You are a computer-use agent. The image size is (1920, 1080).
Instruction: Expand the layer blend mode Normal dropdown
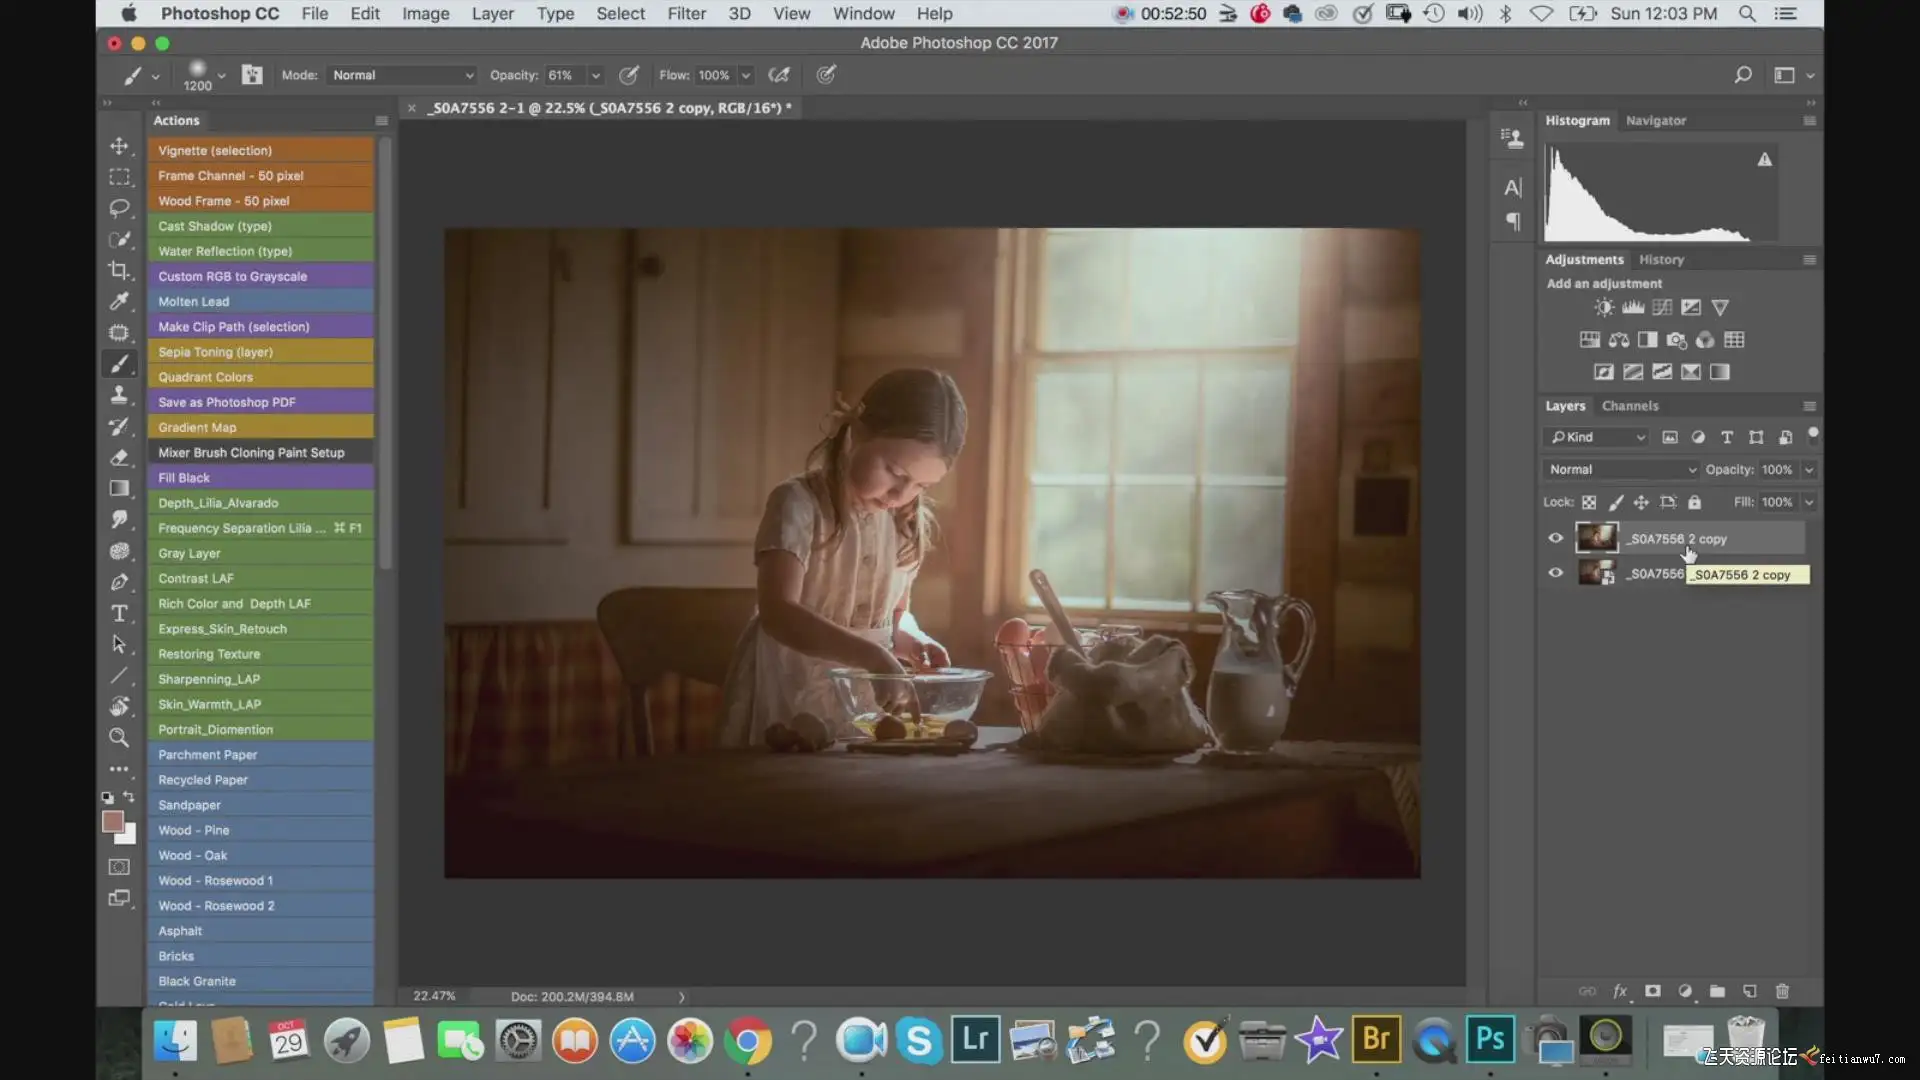pos(1620,469)
